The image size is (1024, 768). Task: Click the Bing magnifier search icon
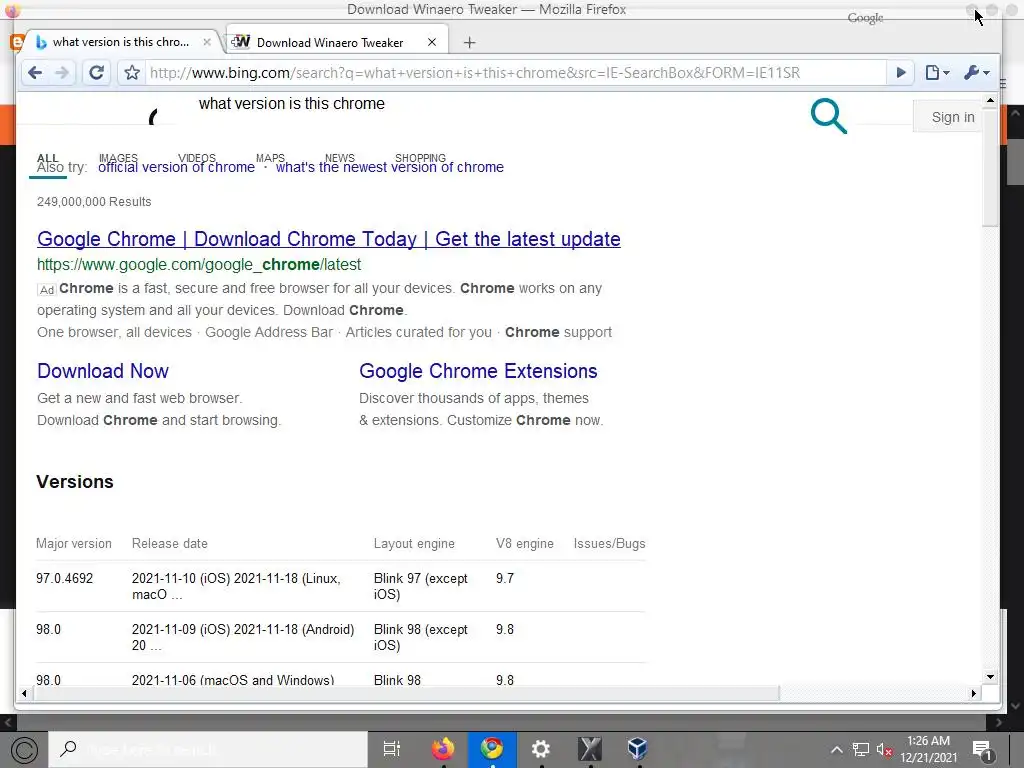(829, 116)
